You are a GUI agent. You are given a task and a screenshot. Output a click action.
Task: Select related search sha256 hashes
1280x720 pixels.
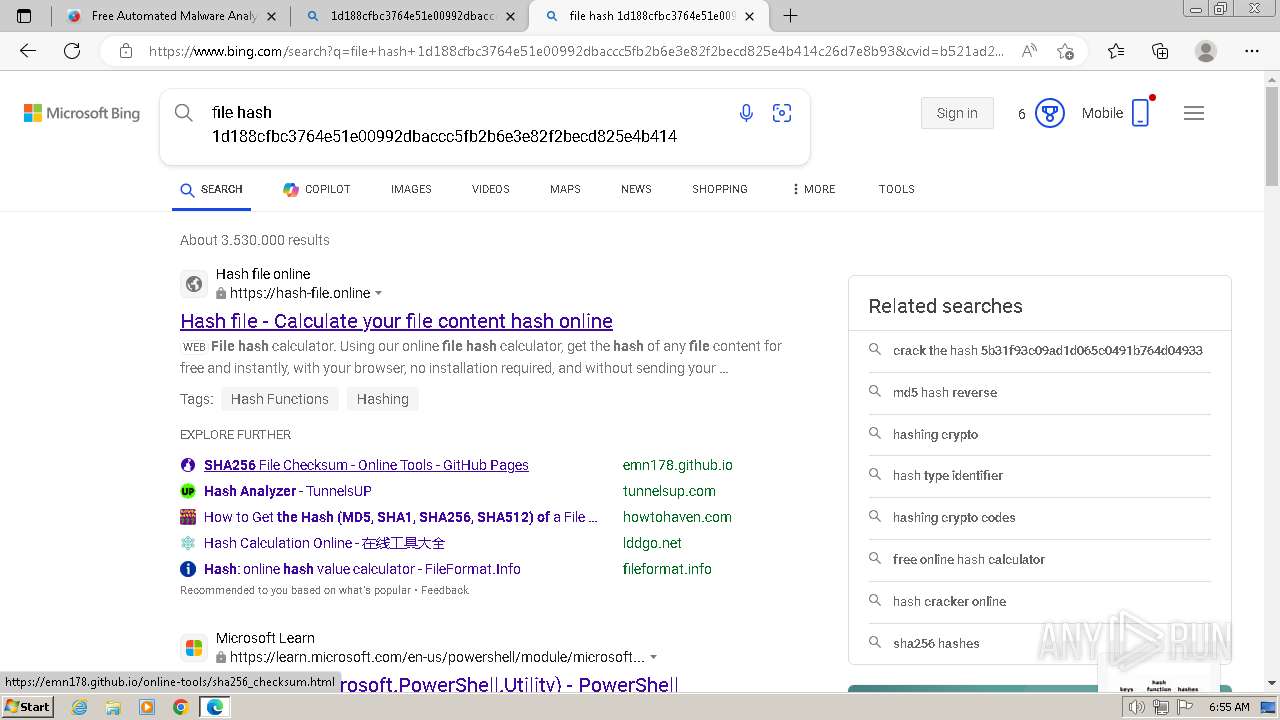tap(936, 644)
